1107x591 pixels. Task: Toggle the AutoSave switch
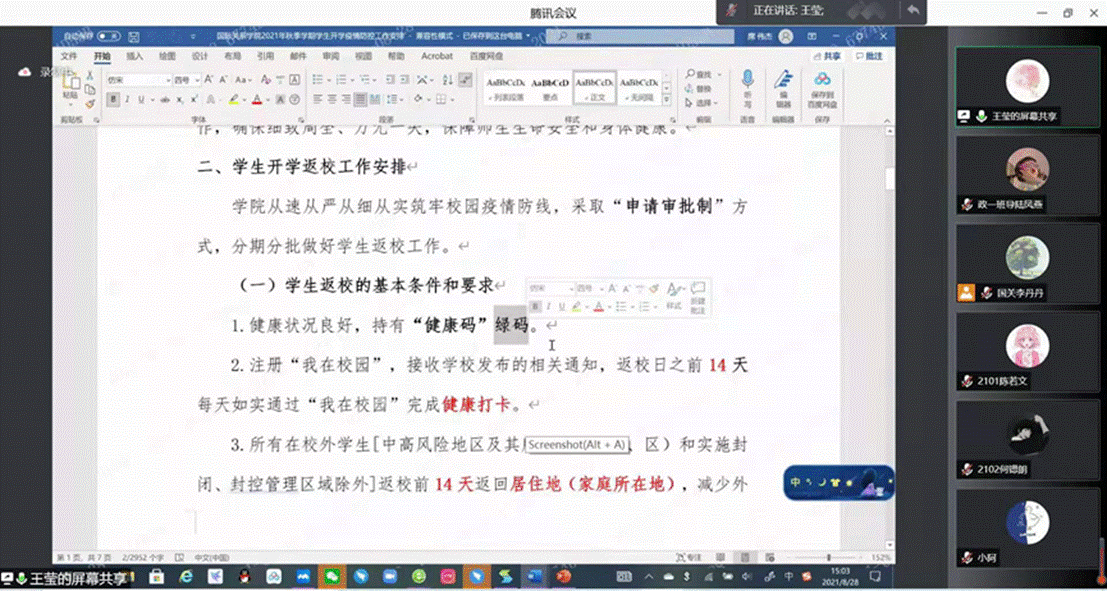coord(108,36)
